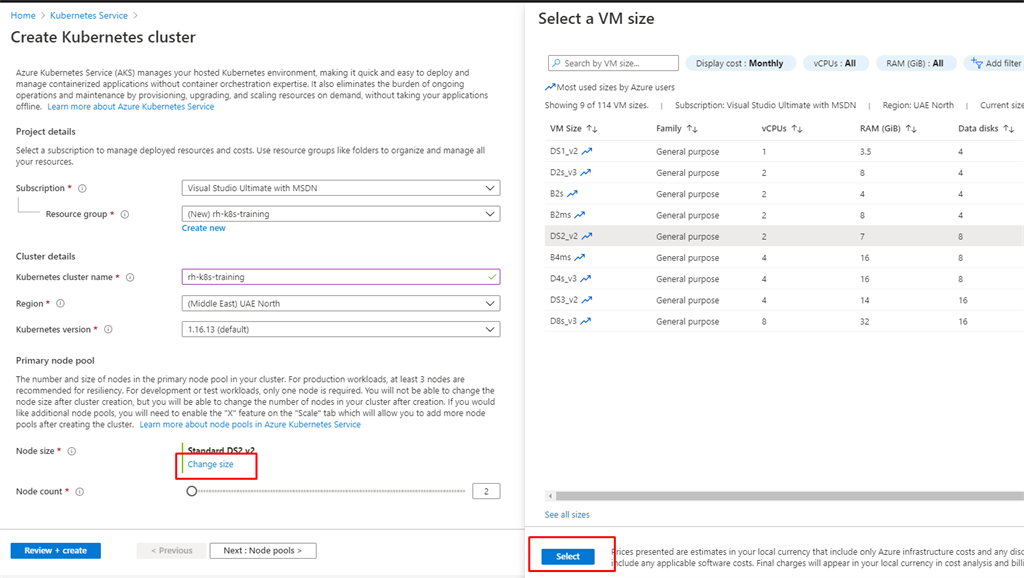Viewport: 1024px width, 578px height.
Task: Open the vCPUs All filter pill
Action: click(835, 63)
